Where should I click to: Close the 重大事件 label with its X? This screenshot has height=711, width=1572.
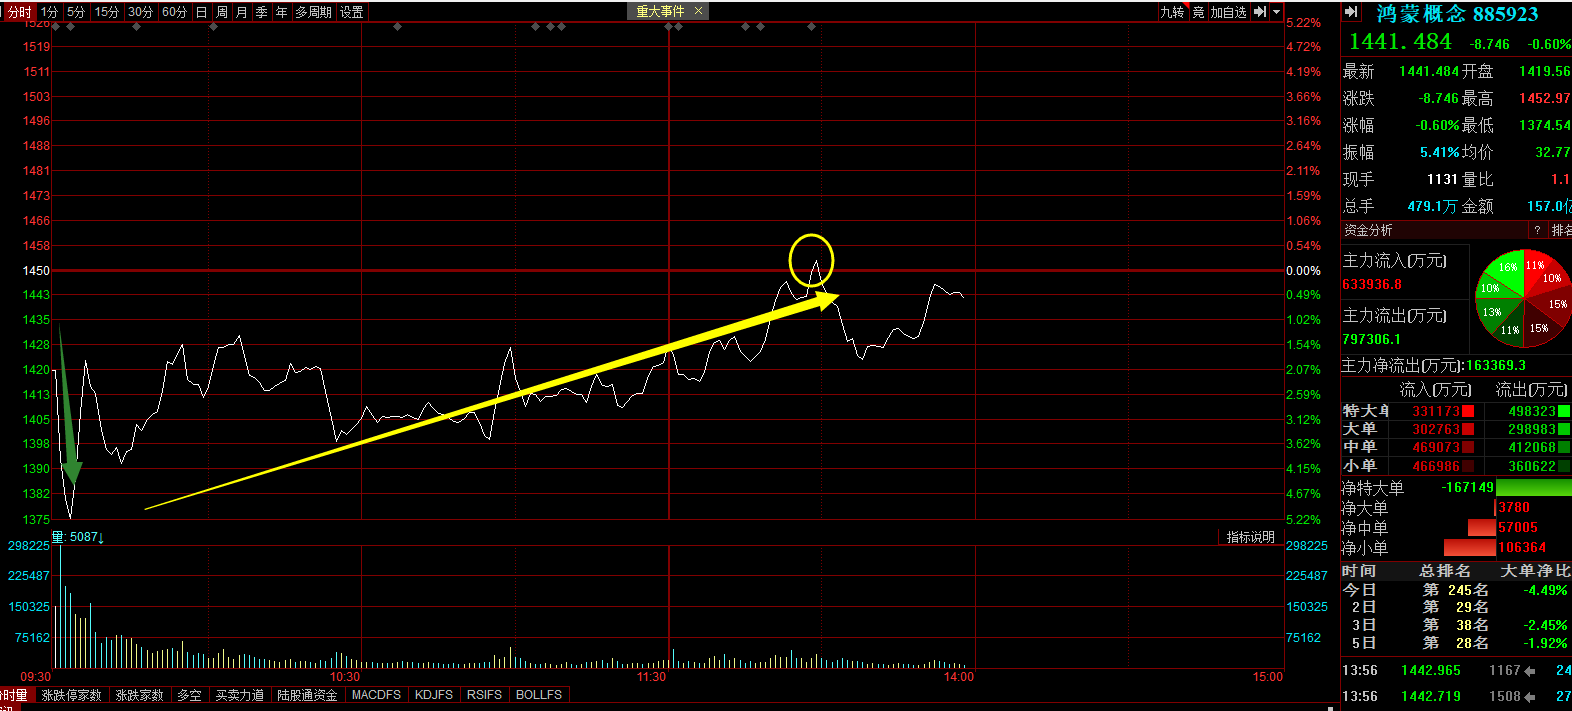[x=698, y=11]
